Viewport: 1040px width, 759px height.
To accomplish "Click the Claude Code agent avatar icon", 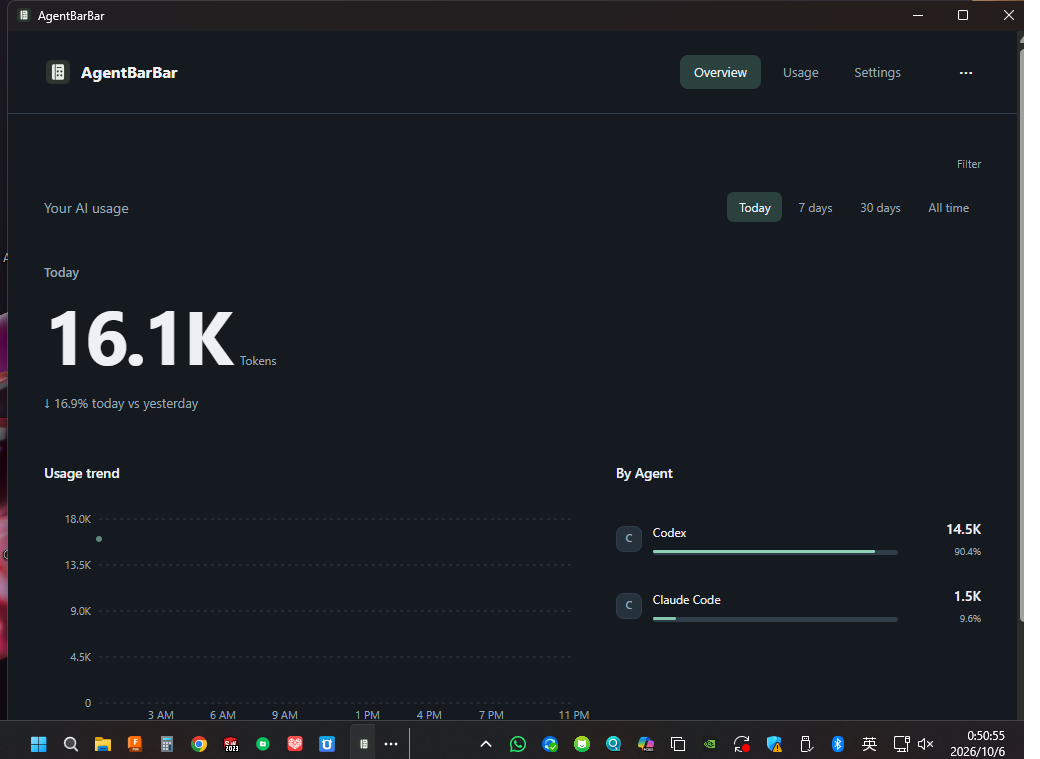I will point(629,605).
